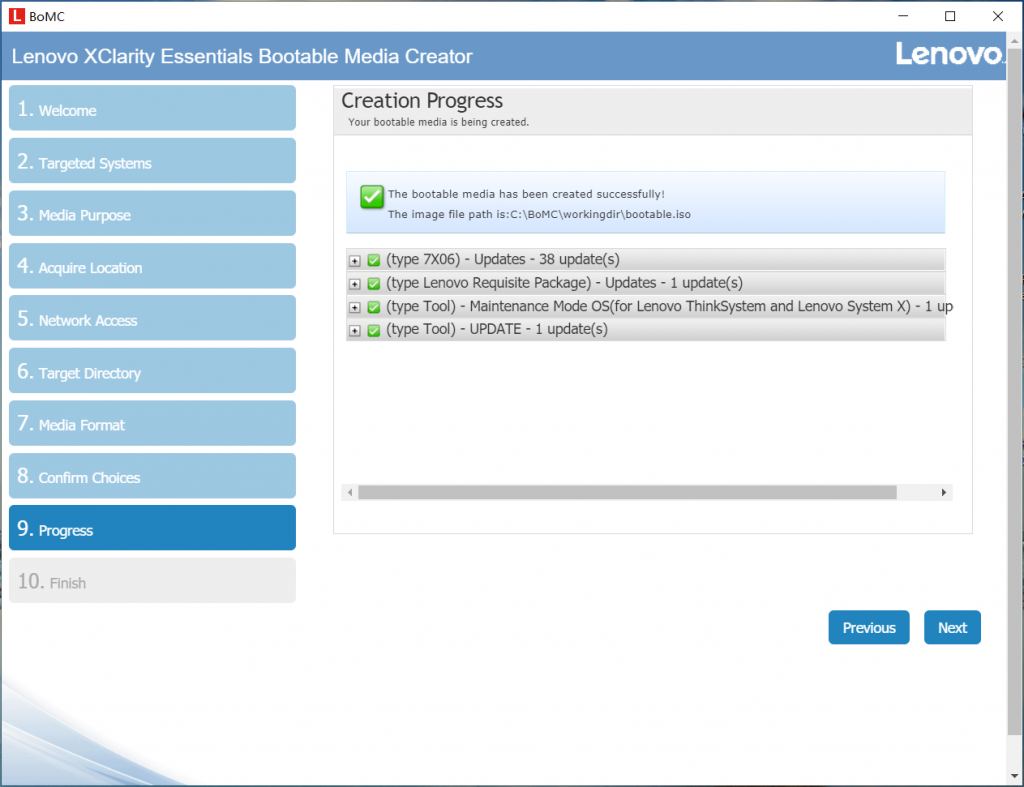Toggle the Lenovo Requisite Package checkbox

click(x=374, y=283)
